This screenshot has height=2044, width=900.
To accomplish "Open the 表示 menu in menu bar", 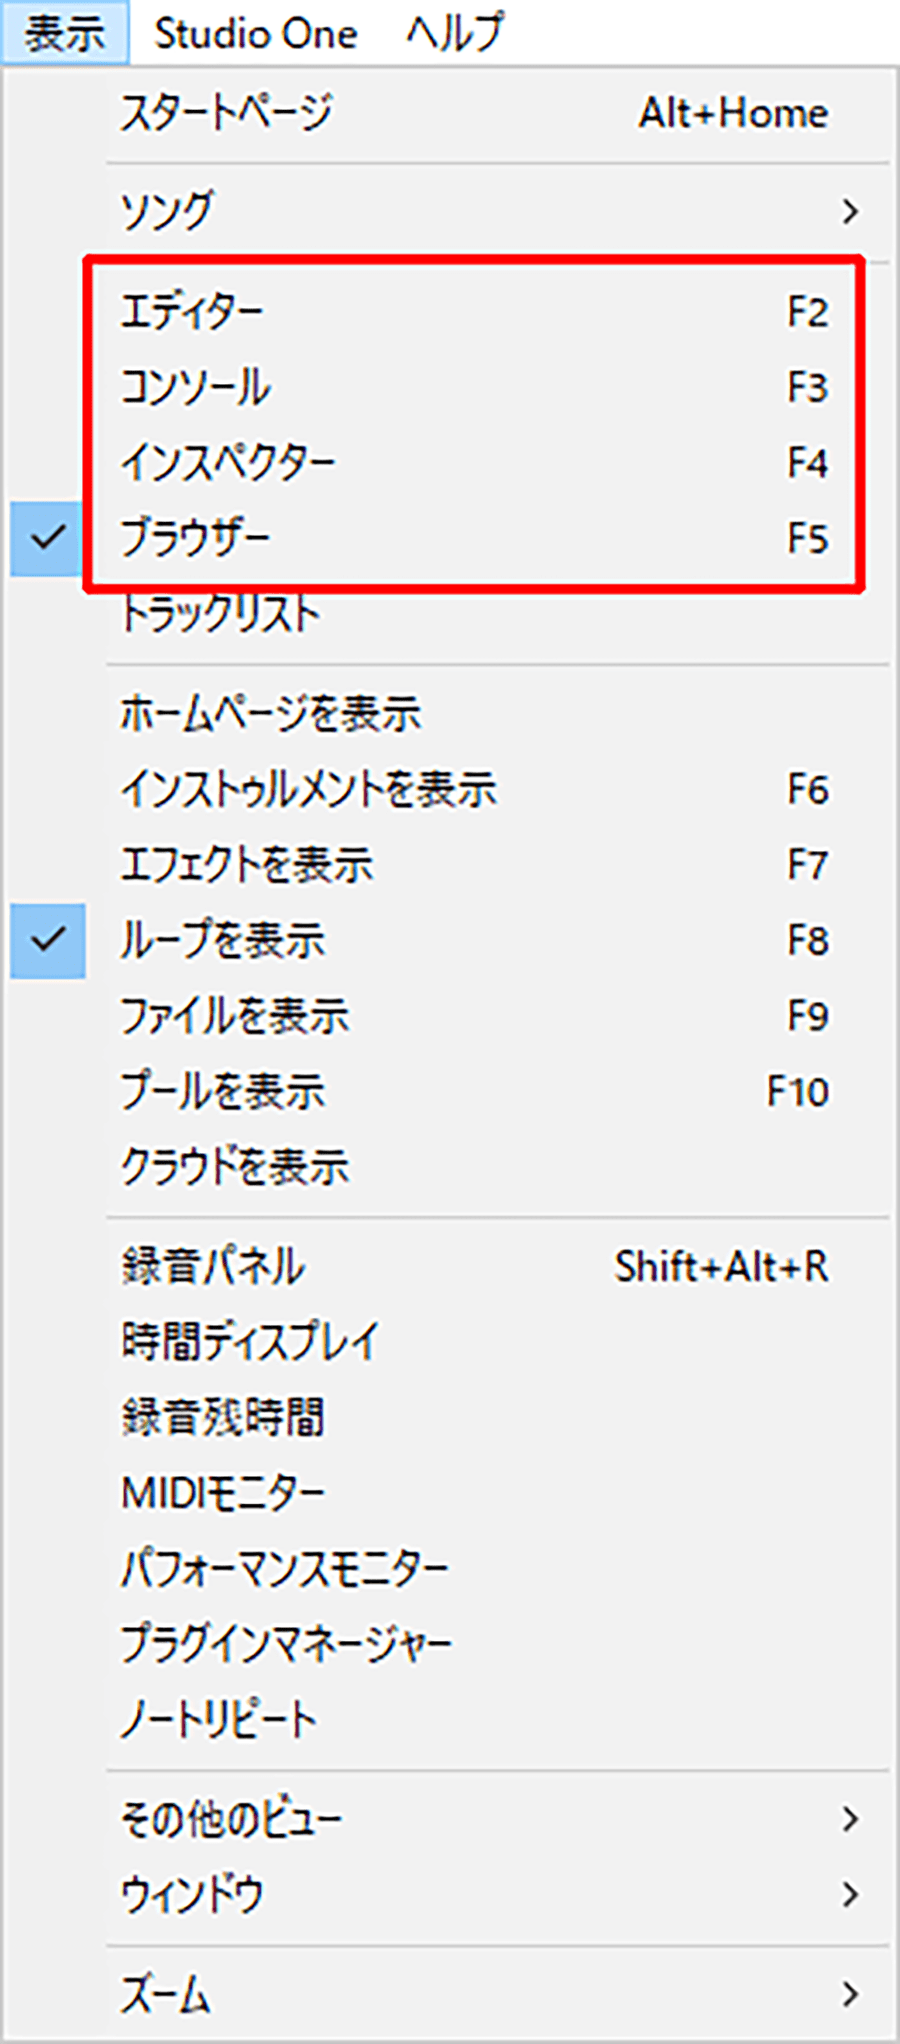I will 65,33.
